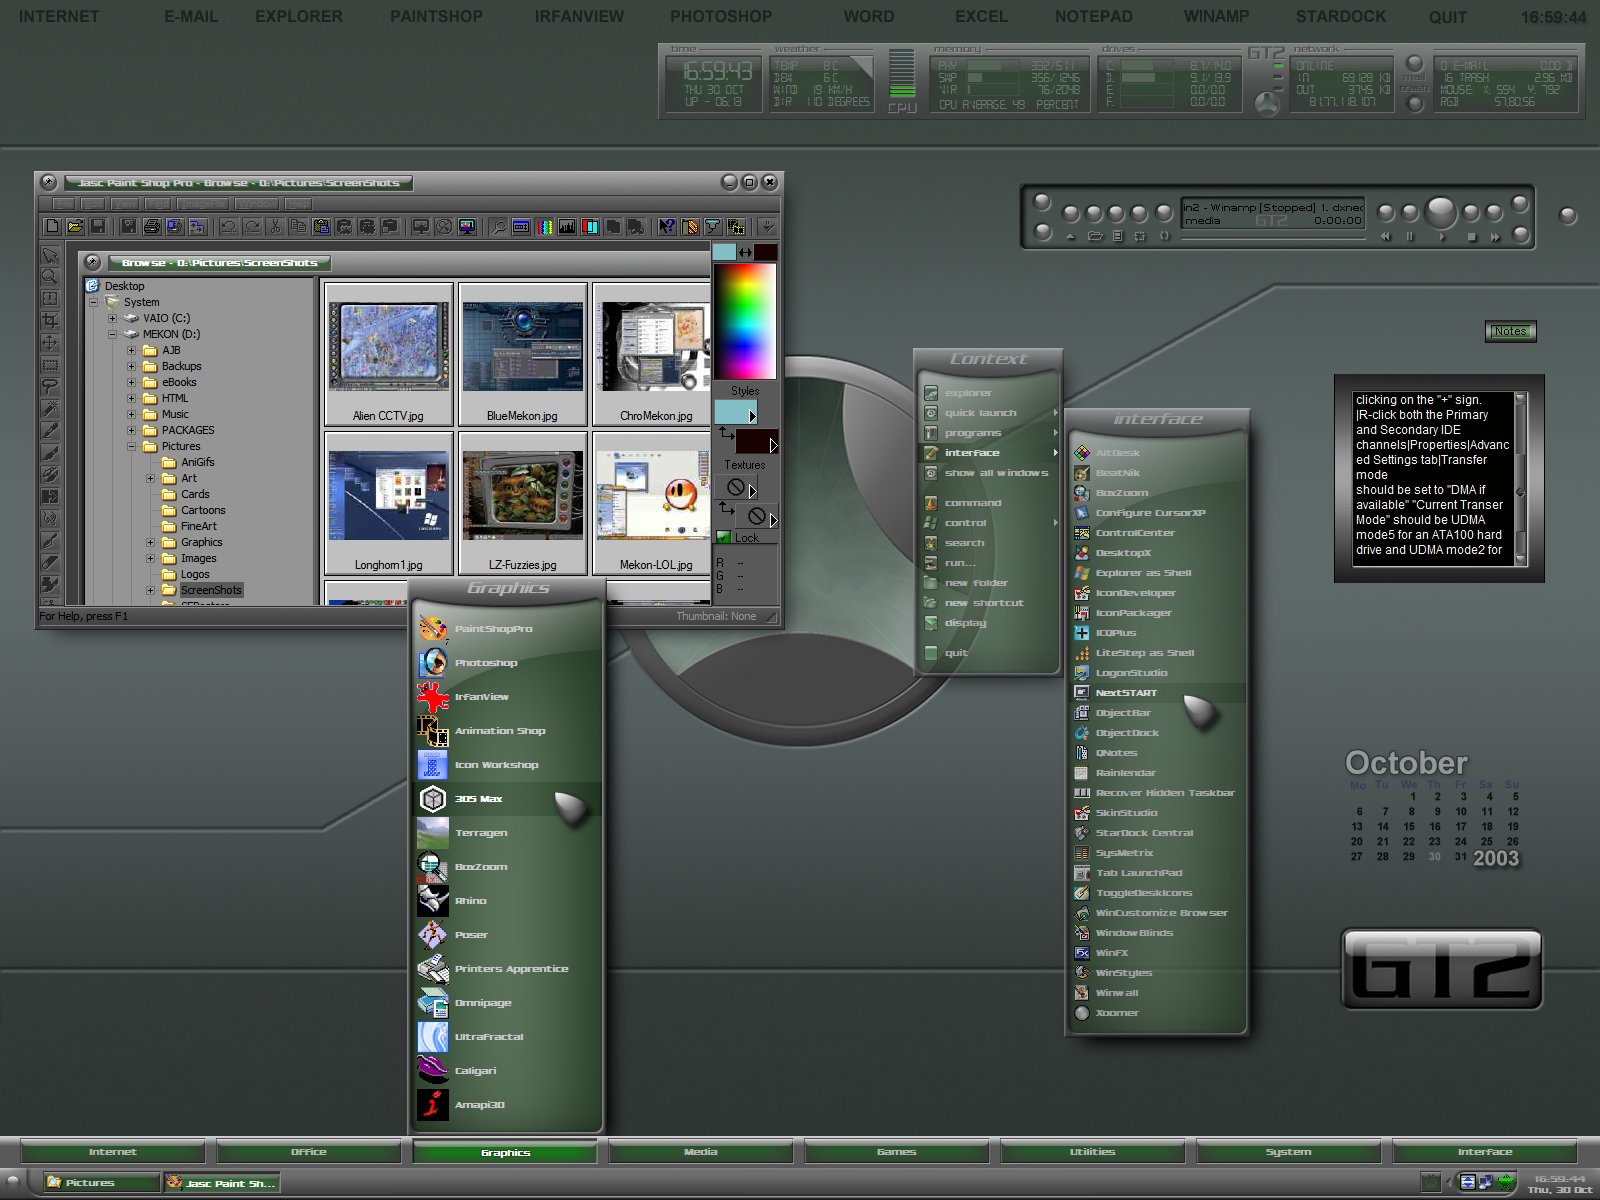Click the histogram window icon in Paint Shop Pro toolbar

click(x=567, y=227)
